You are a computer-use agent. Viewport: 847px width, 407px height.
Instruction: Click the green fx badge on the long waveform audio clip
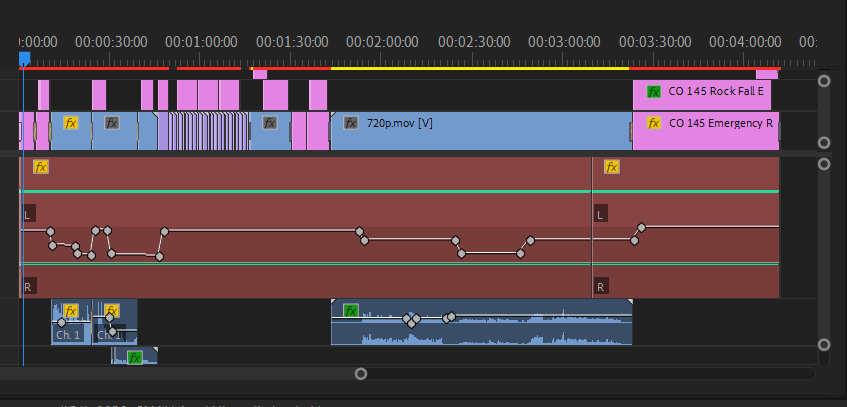[x=351, y=310]
